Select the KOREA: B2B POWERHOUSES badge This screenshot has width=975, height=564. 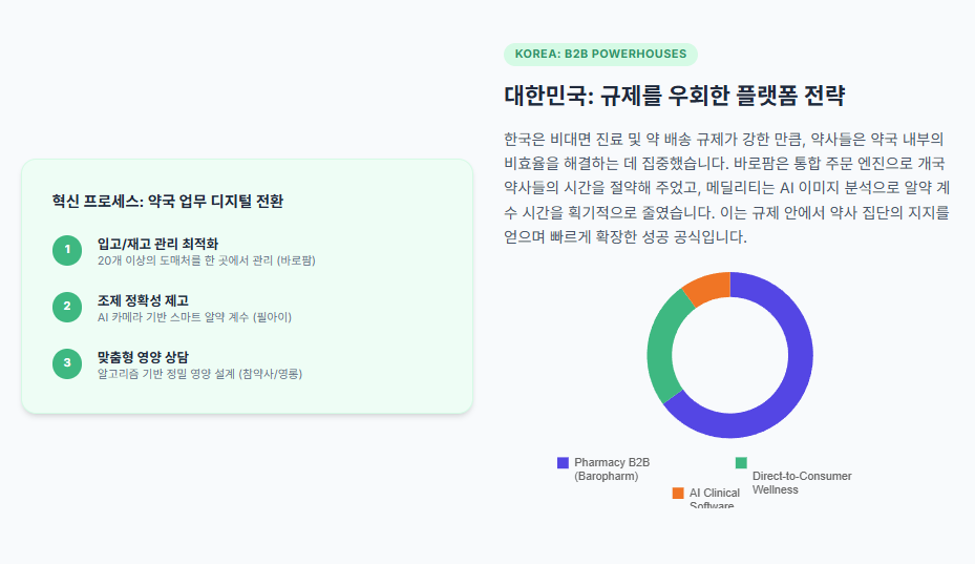tap(601, 54)
